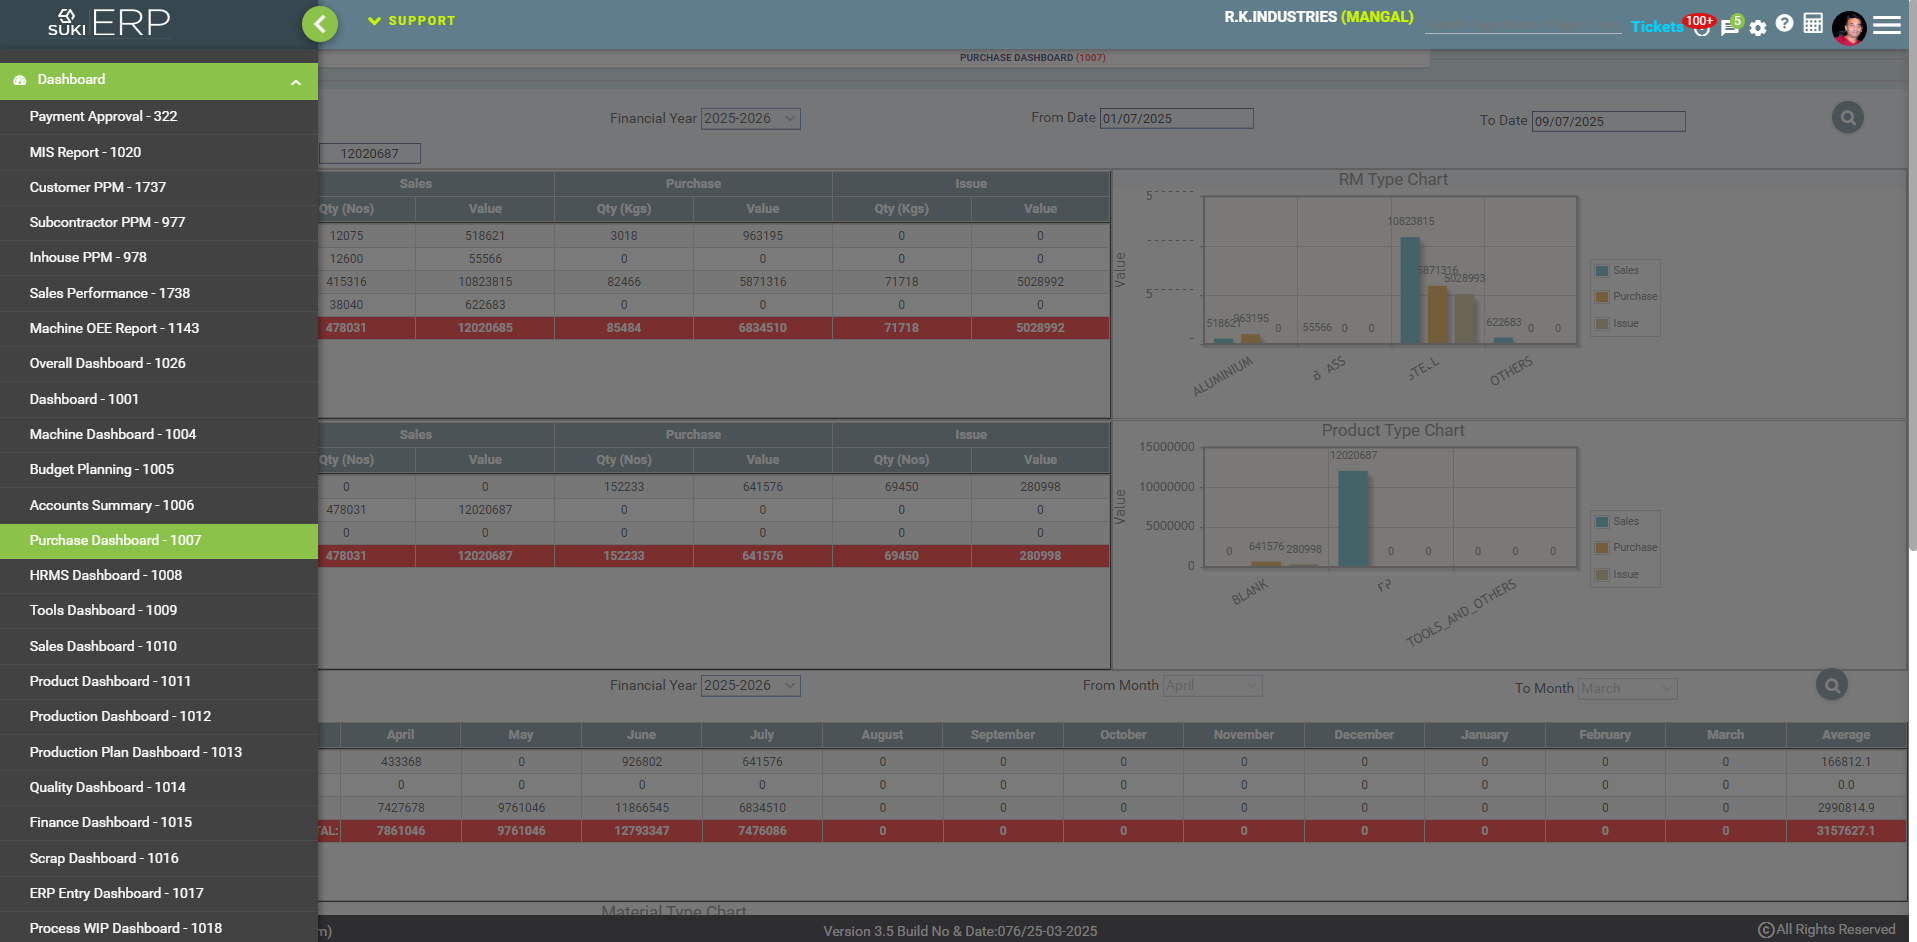1917x942 pixels.
Task: Open the settings gear in the header
Action: point(1758,28)
